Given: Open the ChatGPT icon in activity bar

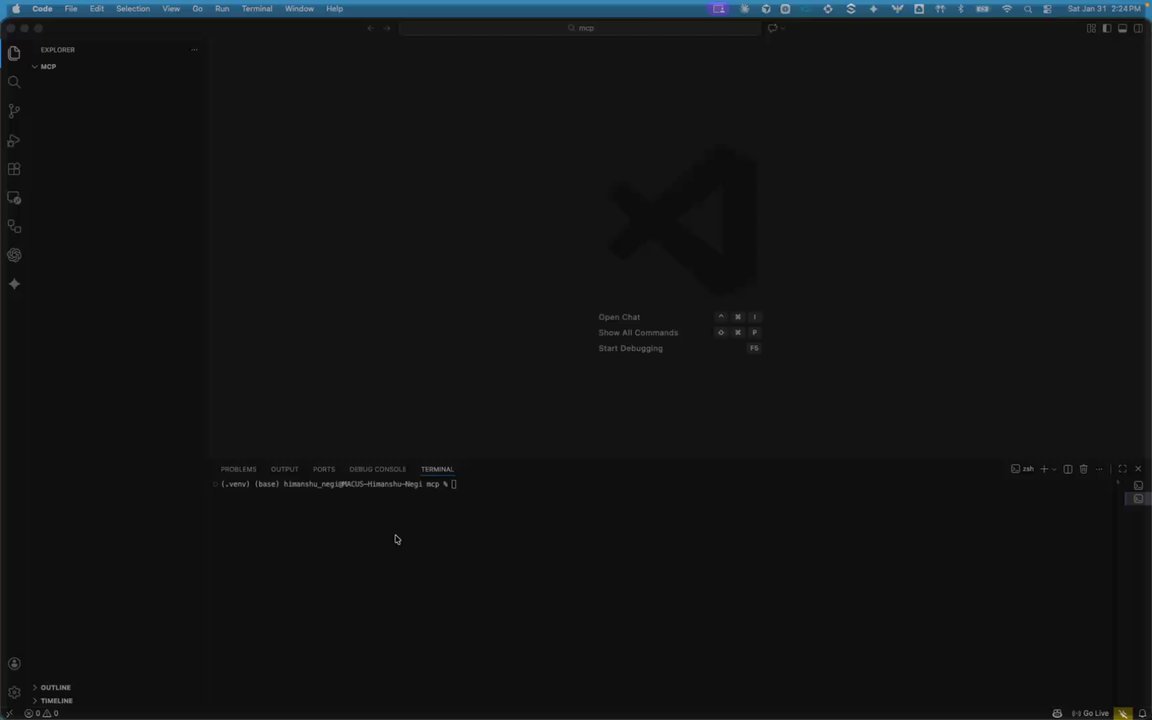Looking at the screenshot, I should 14,255.
